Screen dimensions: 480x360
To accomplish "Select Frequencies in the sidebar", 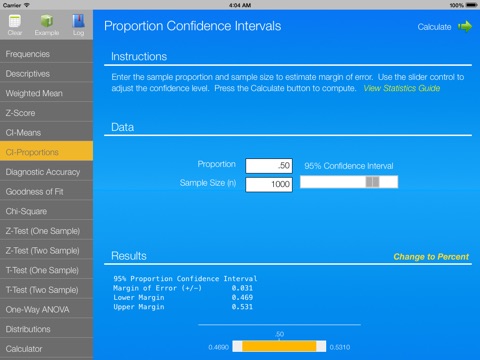I will coord(46,54).
